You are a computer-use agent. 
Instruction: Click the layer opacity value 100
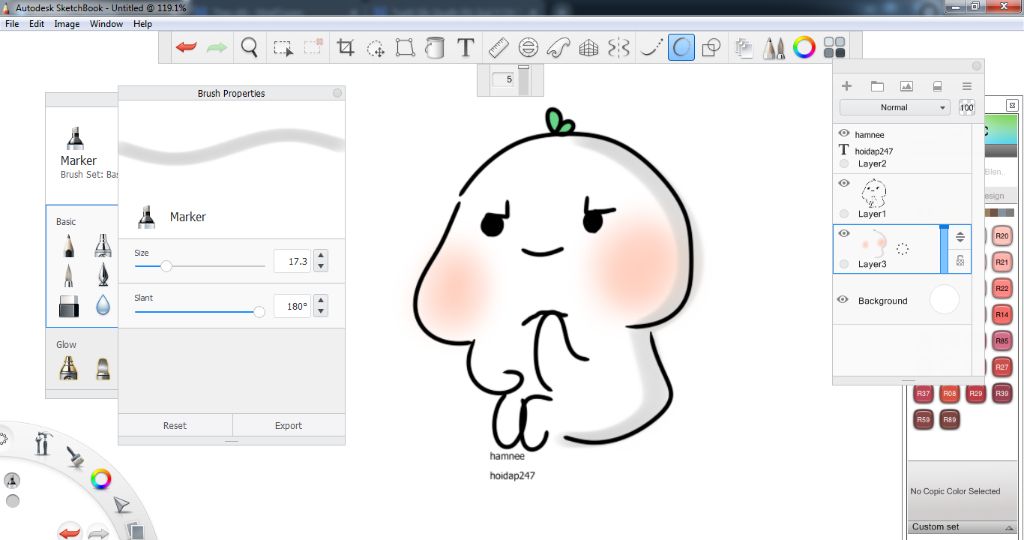click(967, 108)
